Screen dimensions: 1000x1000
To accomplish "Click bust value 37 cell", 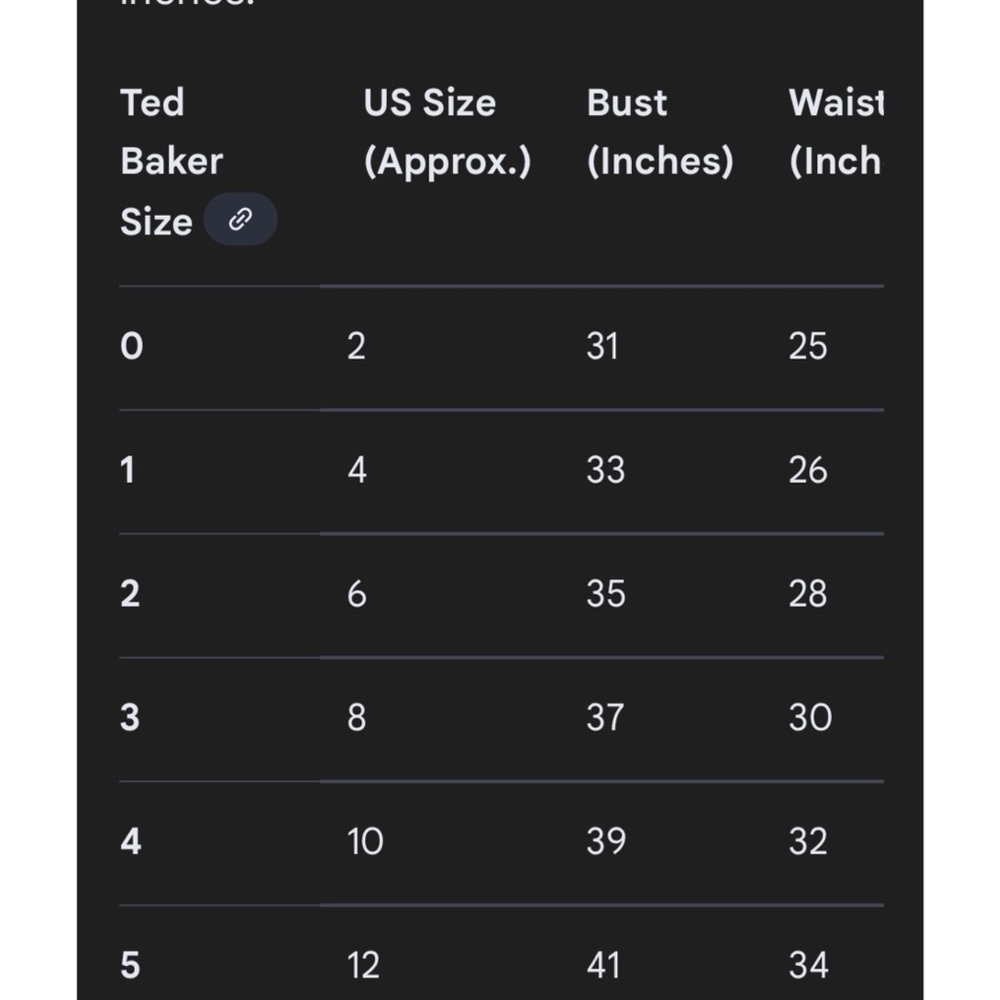I will point(605,717).
